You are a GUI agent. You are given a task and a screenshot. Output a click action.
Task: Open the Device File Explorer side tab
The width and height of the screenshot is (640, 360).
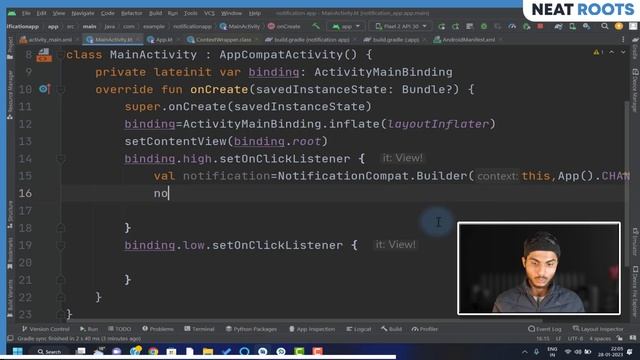(635, 292)
